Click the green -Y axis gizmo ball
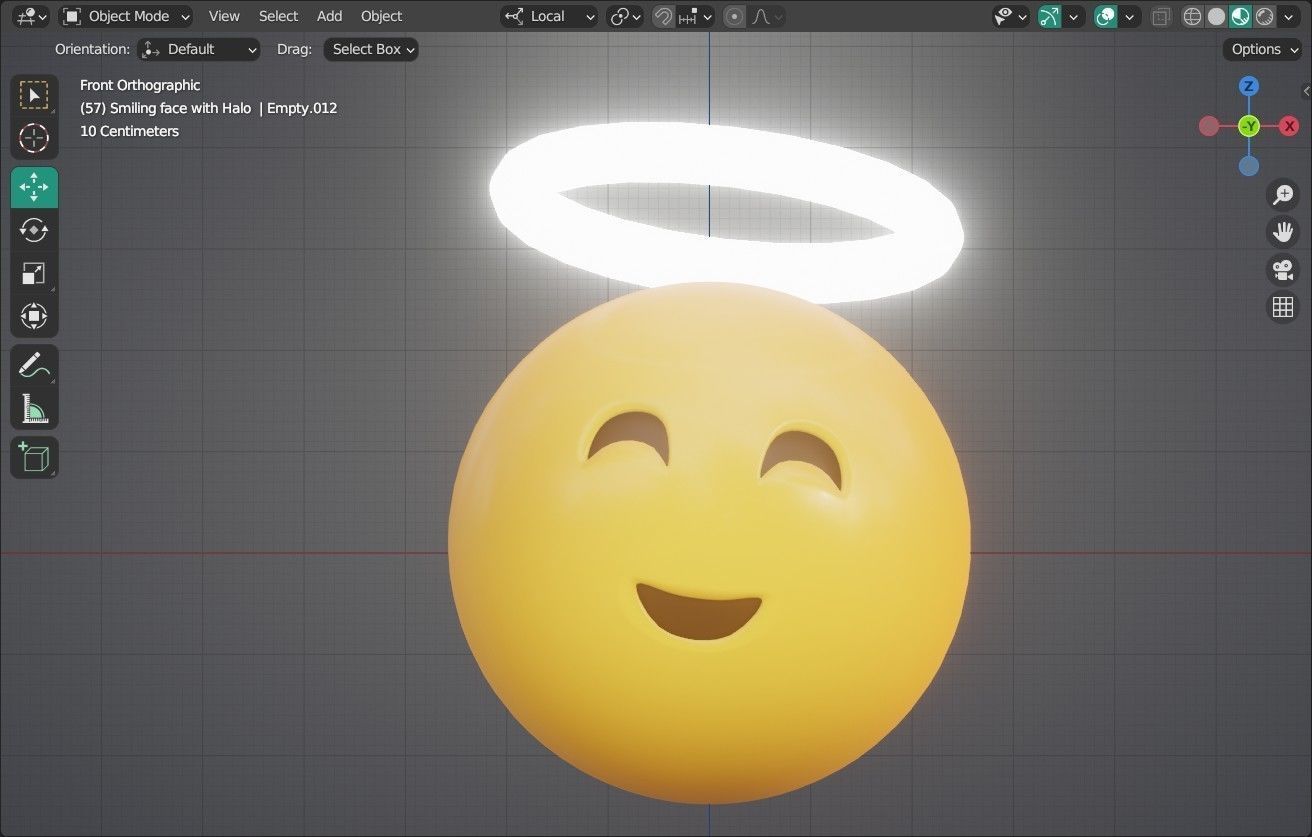1312x837 pixels. [x=1249, y=126]
